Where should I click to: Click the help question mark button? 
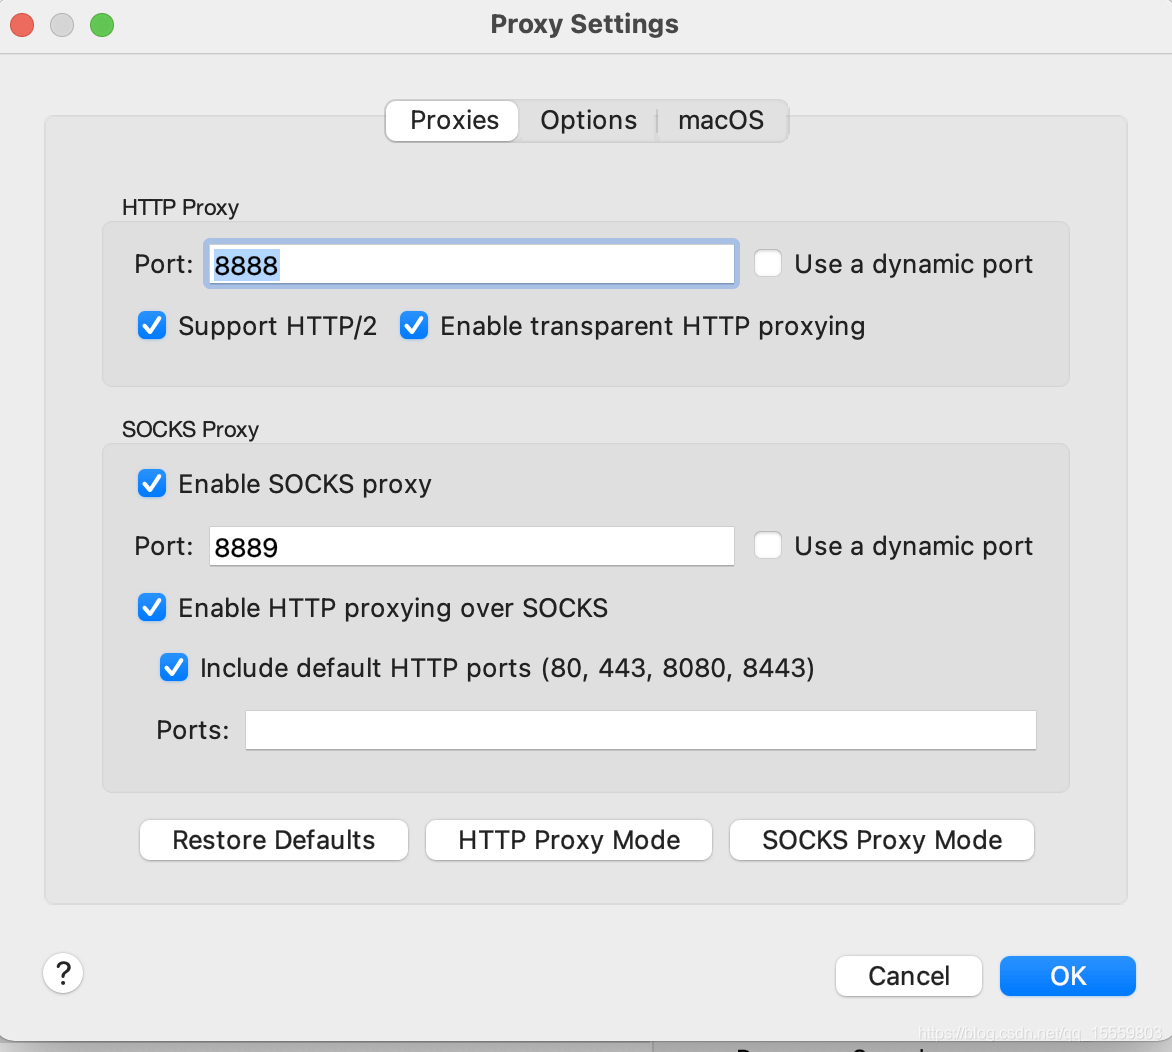pos(63,972)
